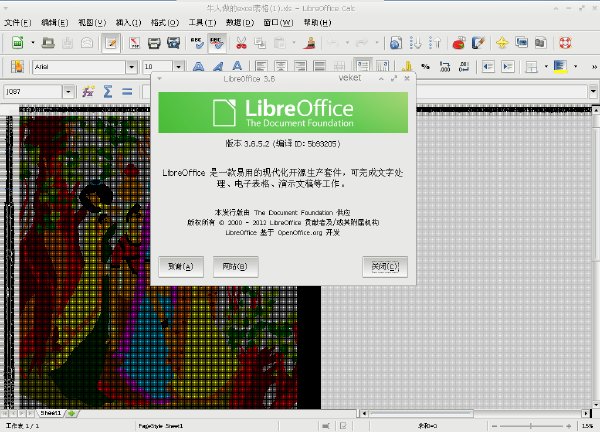
Task: Open the Borders dropdown arrow
Action: [546, 67]
